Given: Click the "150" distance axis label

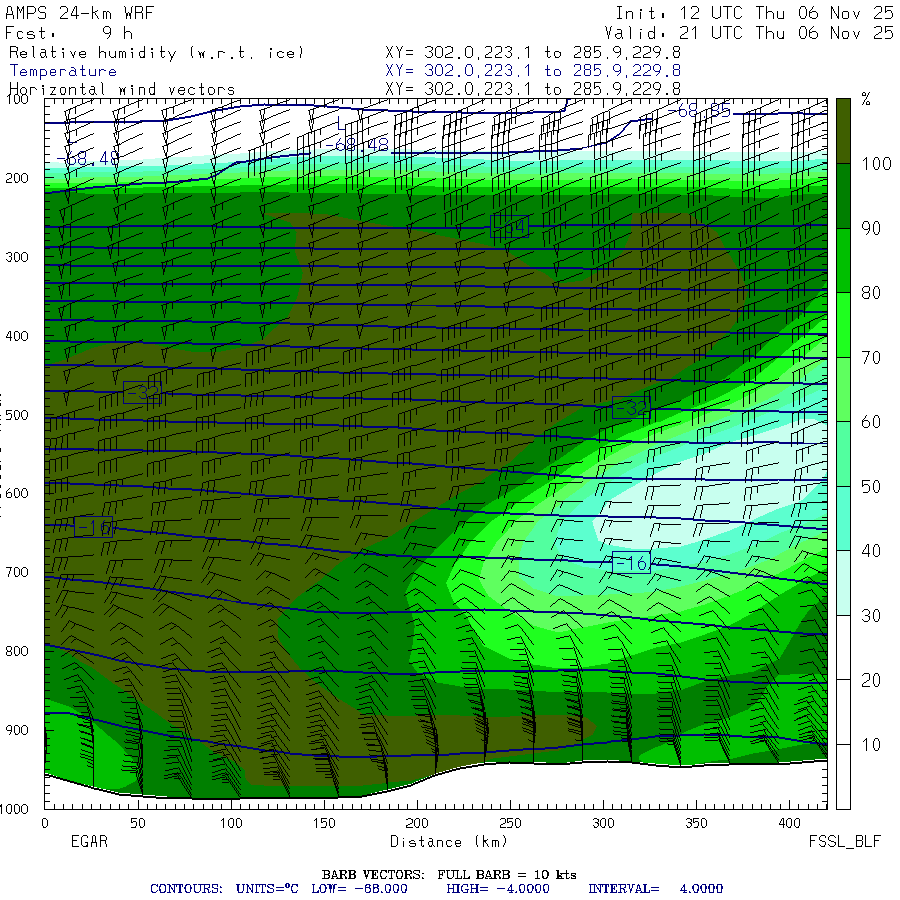Looking at the screenshot, I should point(324,823).
